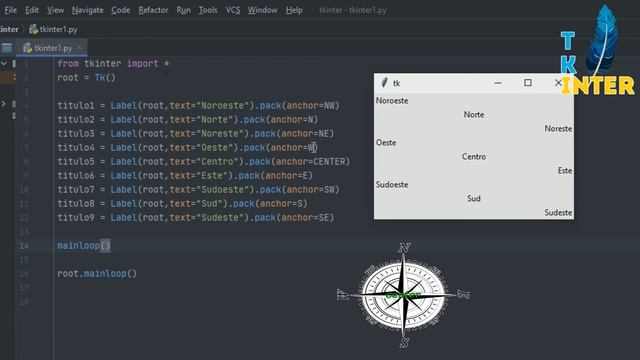Open the VCS menu

(233, 10)
